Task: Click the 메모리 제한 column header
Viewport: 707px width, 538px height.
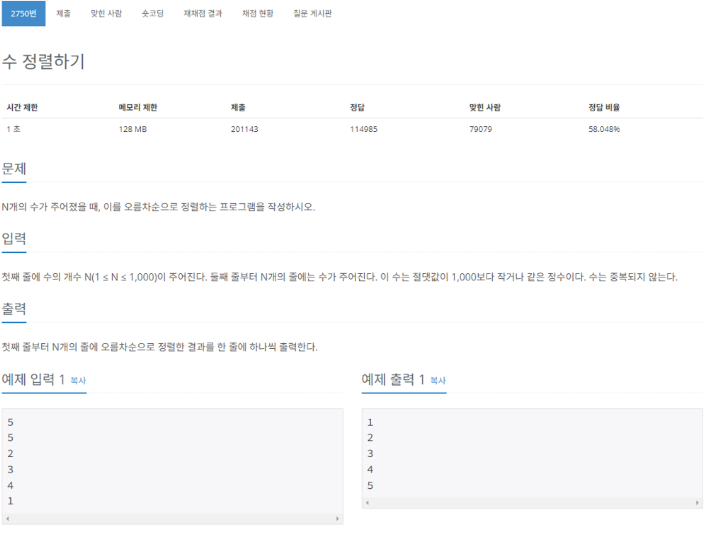Action: click(138, 107)
